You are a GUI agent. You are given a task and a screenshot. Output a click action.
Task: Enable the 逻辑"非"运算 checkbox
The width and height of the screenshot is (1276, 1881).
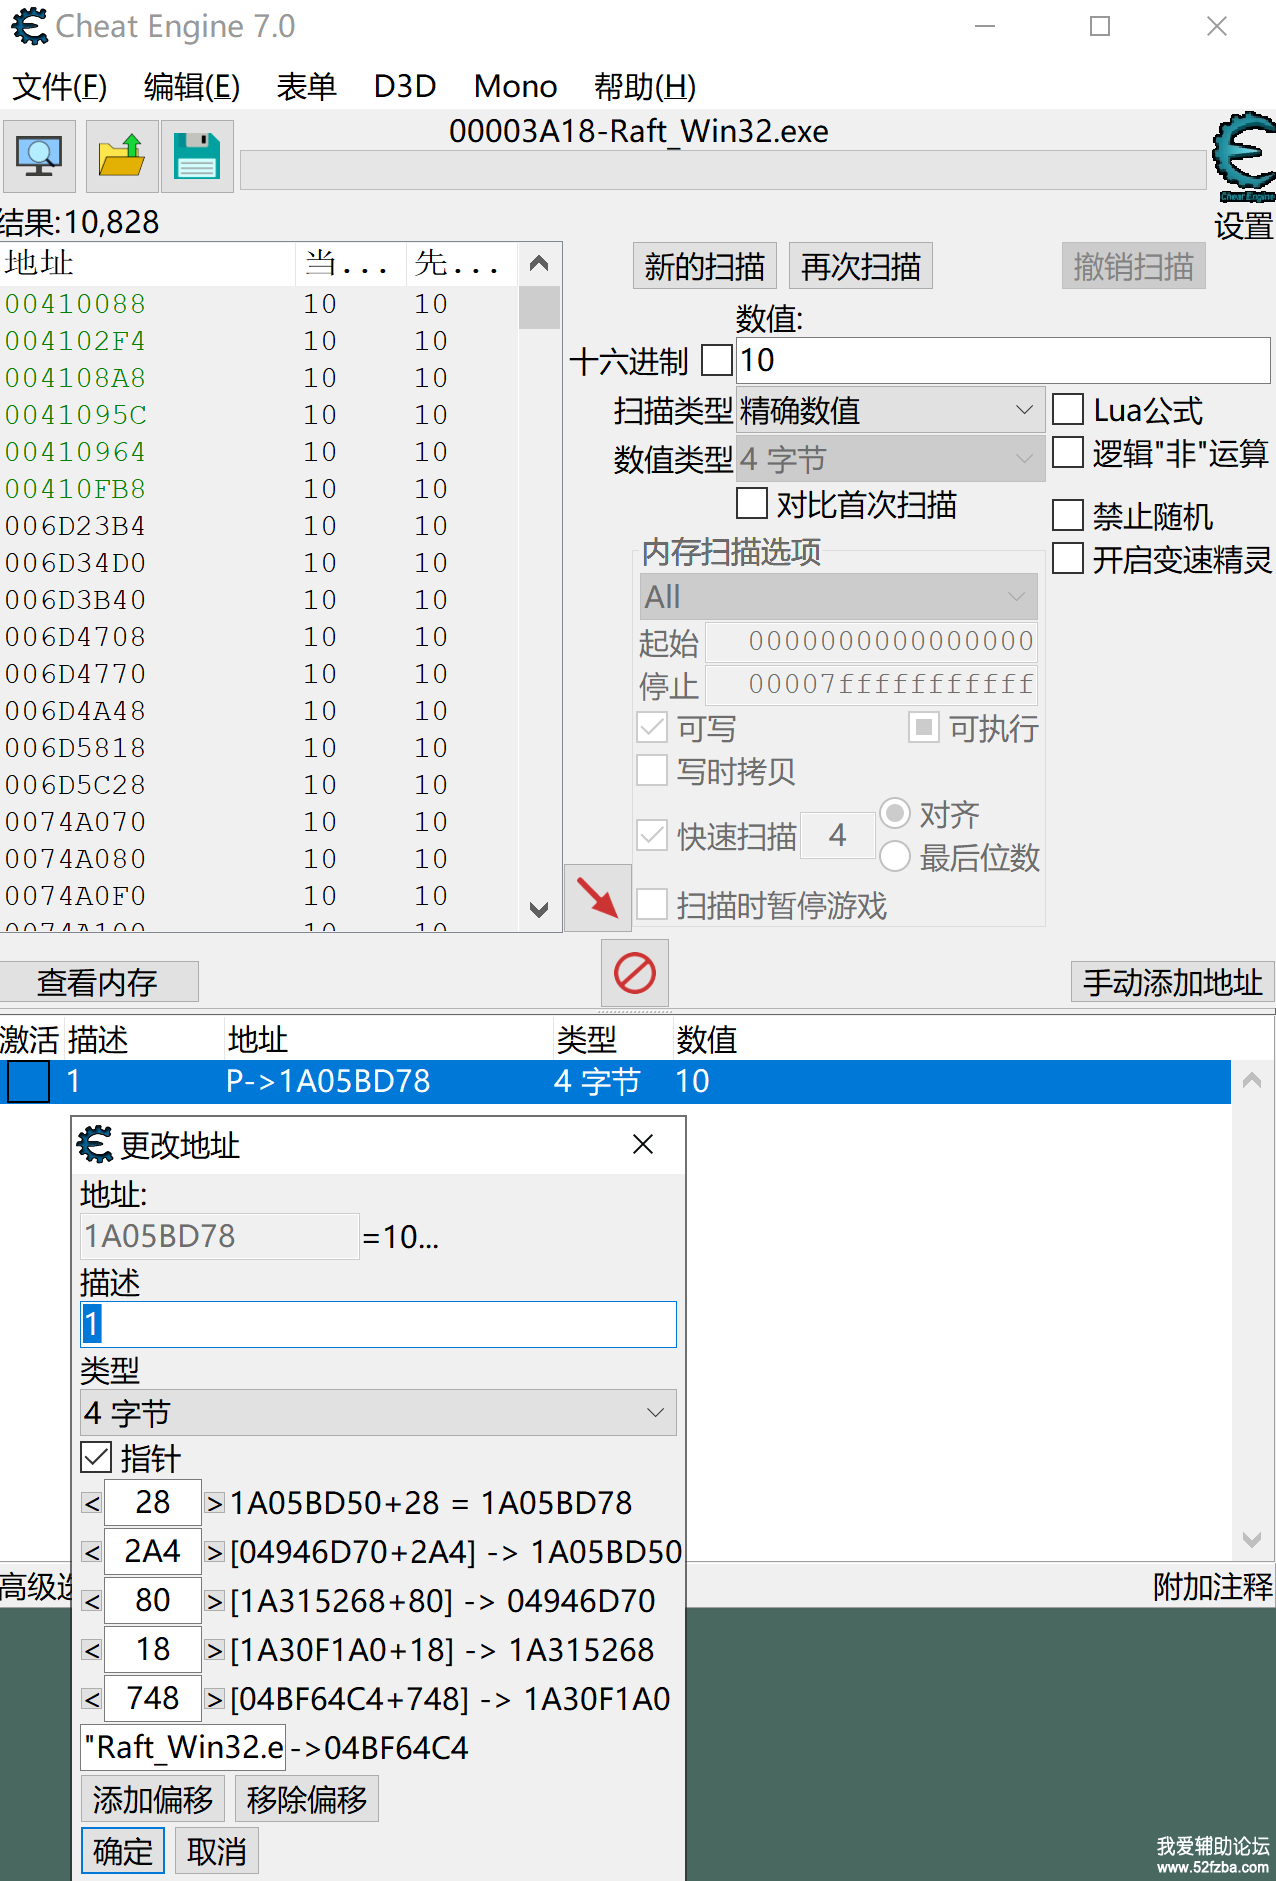1068,453
